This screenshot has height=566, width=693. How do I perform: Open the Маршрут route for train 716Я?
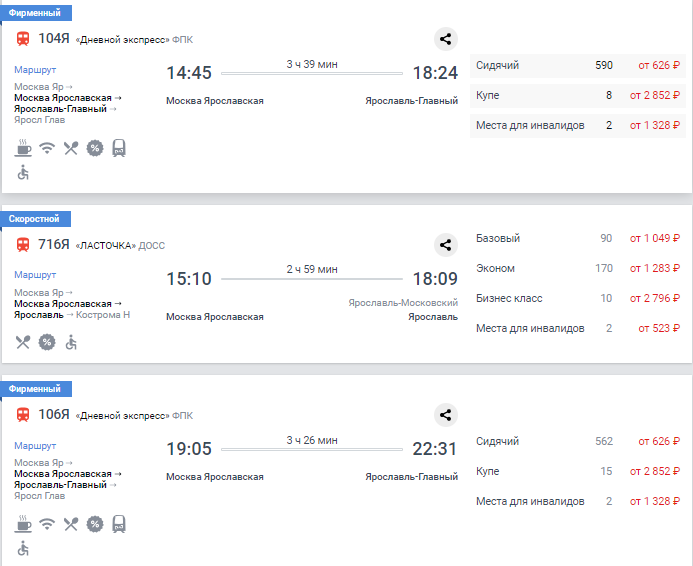click(x=36, y=275)
